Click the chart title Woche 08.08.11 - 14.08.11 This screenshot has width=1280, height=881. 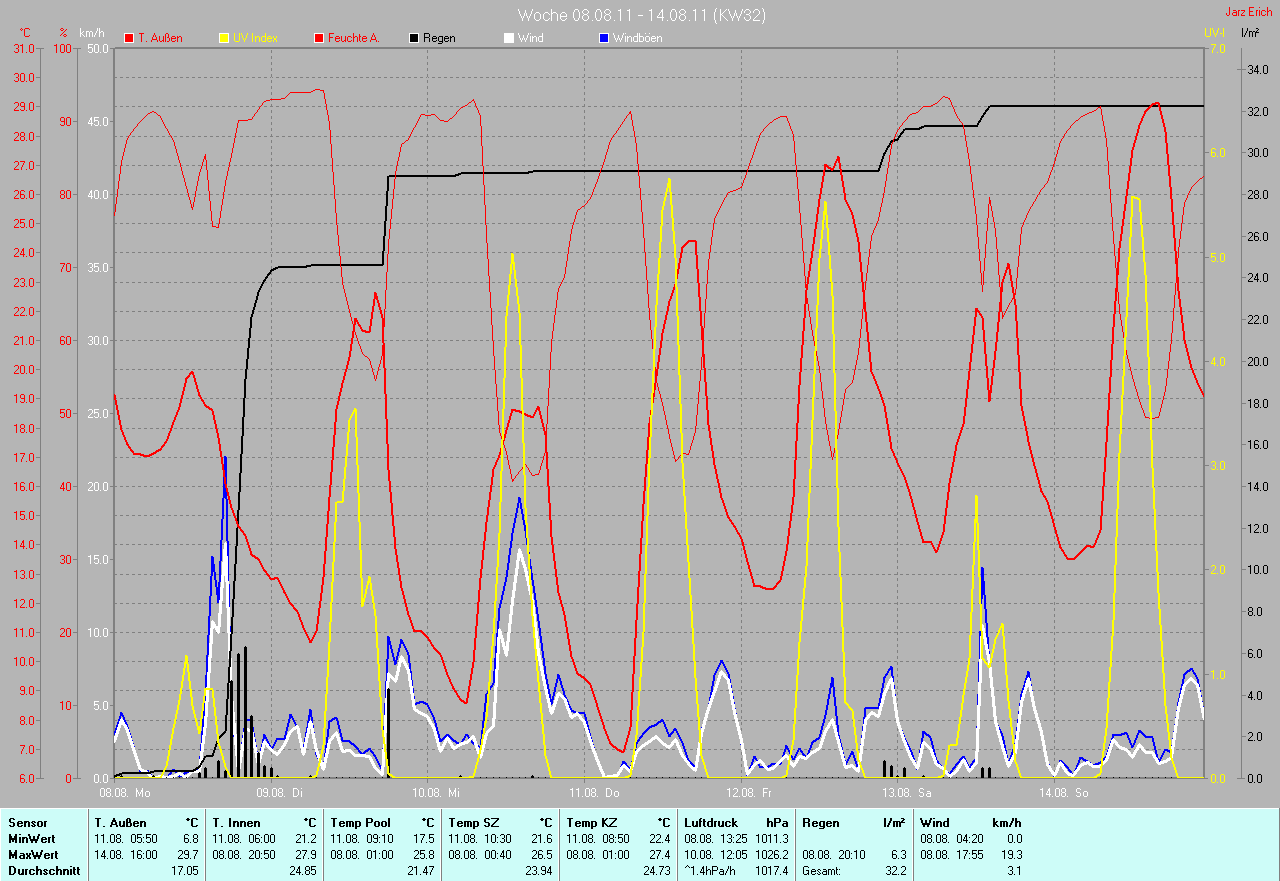[641, 15]
